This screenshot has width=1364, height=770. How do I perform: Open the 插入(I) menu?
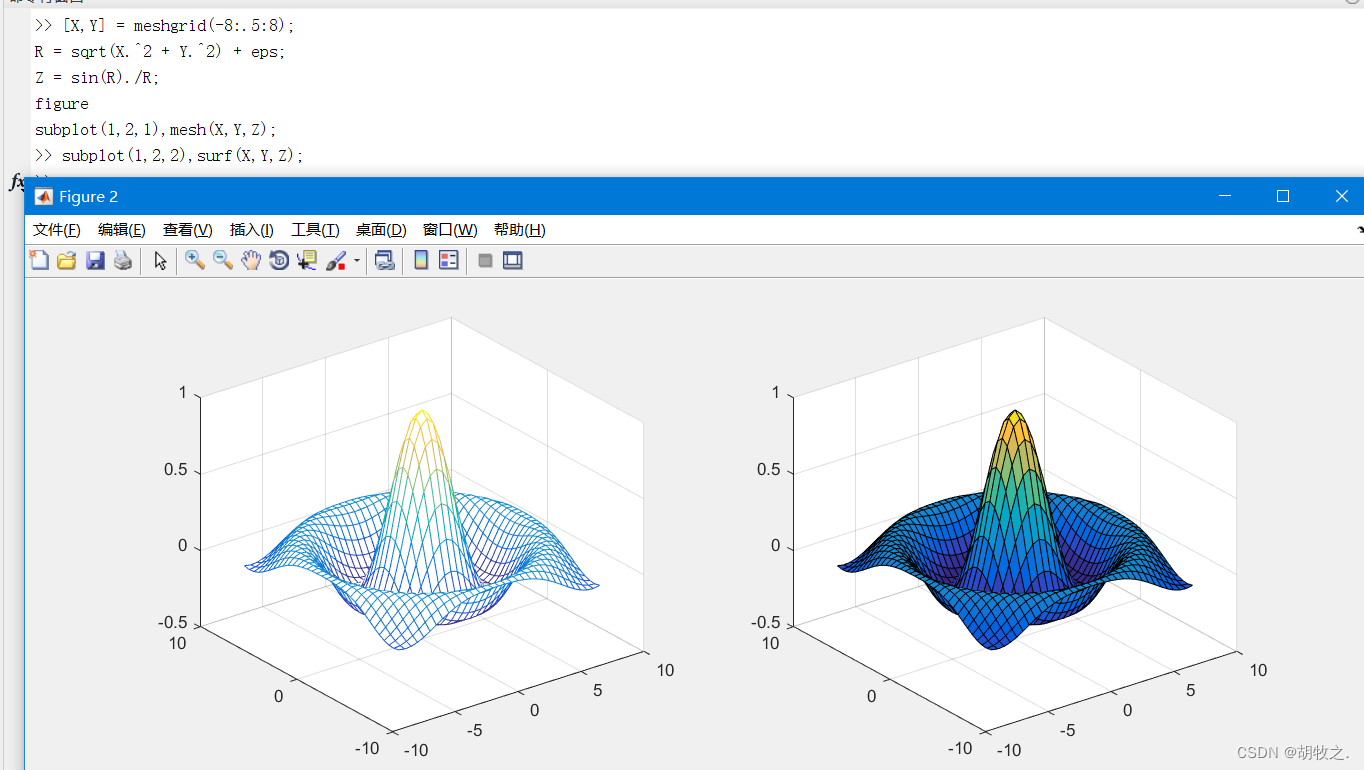pos(252,230)
